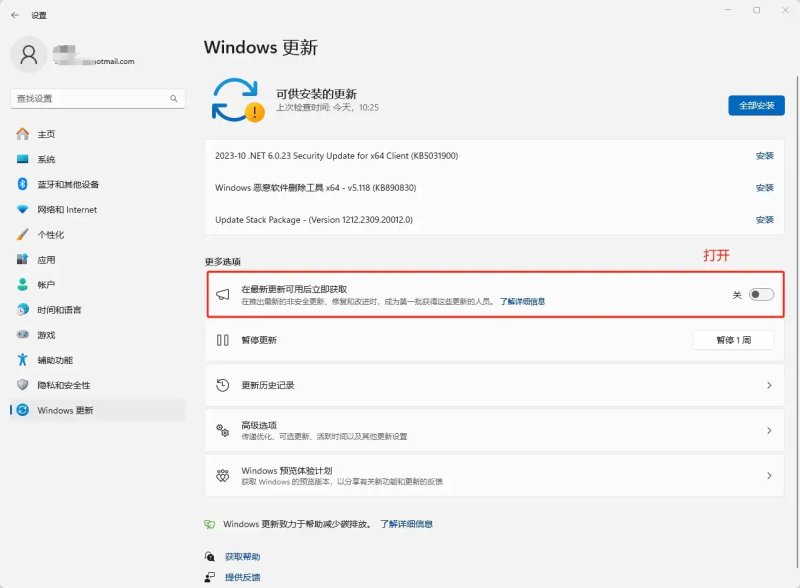The width and height of the screenshot is (800, 588).
Task: Install the .NET 6.0.23 Security Update
Action: (x=764, y=156)
